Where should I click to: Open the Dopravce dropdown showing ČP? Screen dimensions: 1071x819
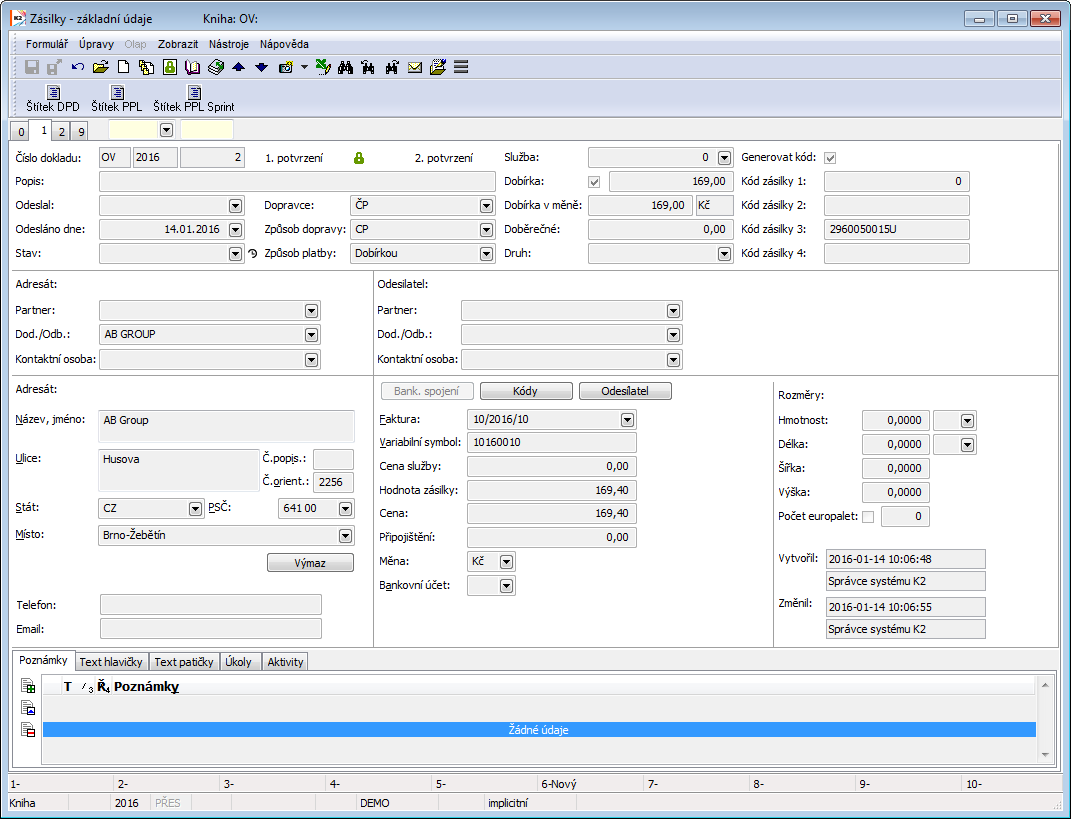(x=486, y=206)
